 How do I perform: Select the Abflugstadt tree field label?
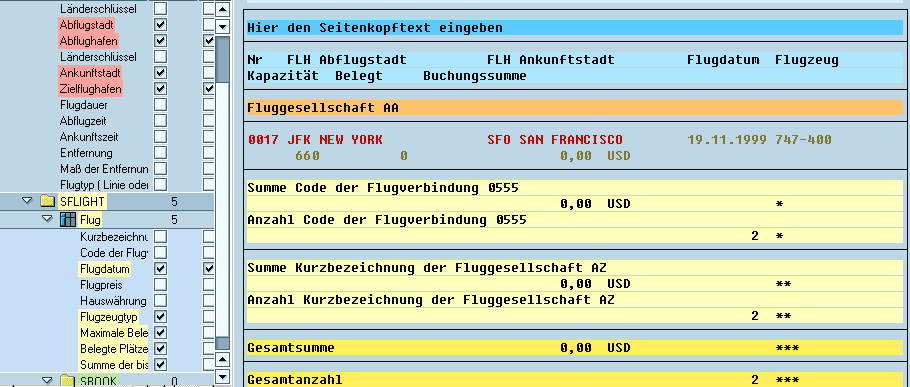(x=86, y=25)
